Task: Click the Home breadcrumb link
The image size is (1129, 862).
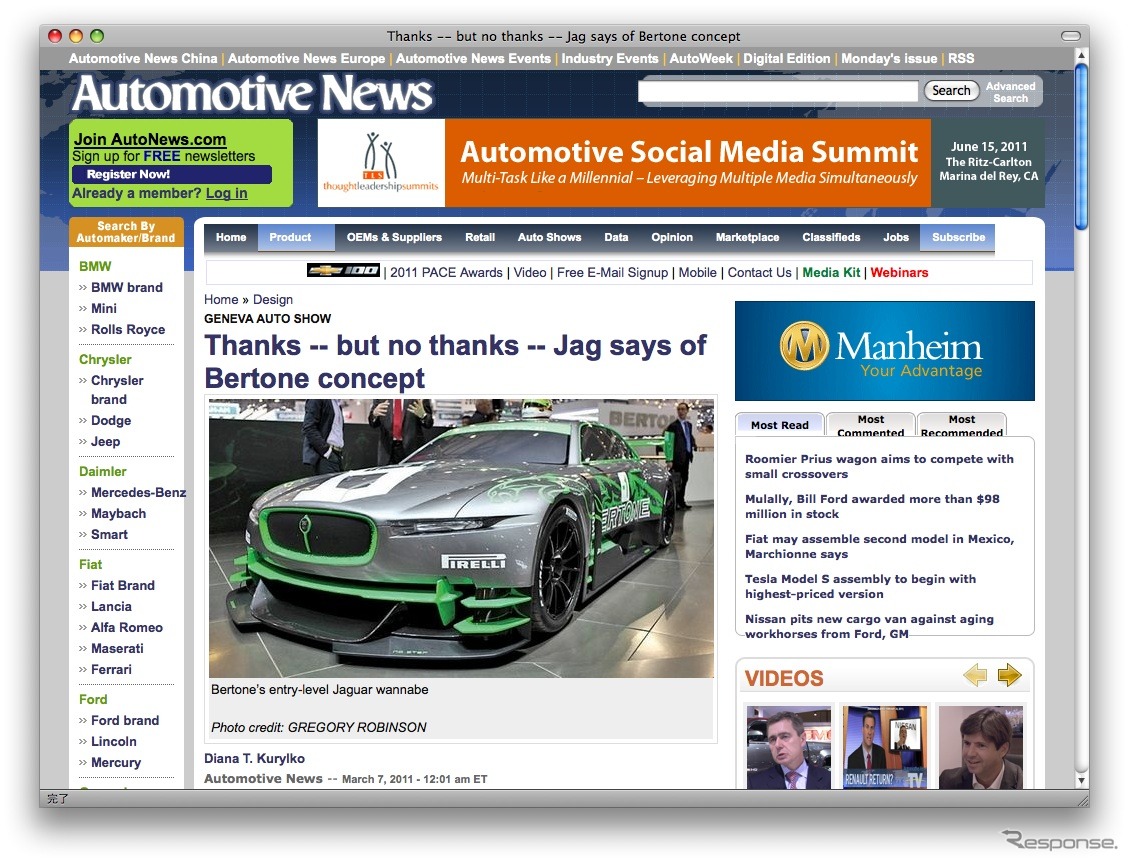Action: coord(221,300)
